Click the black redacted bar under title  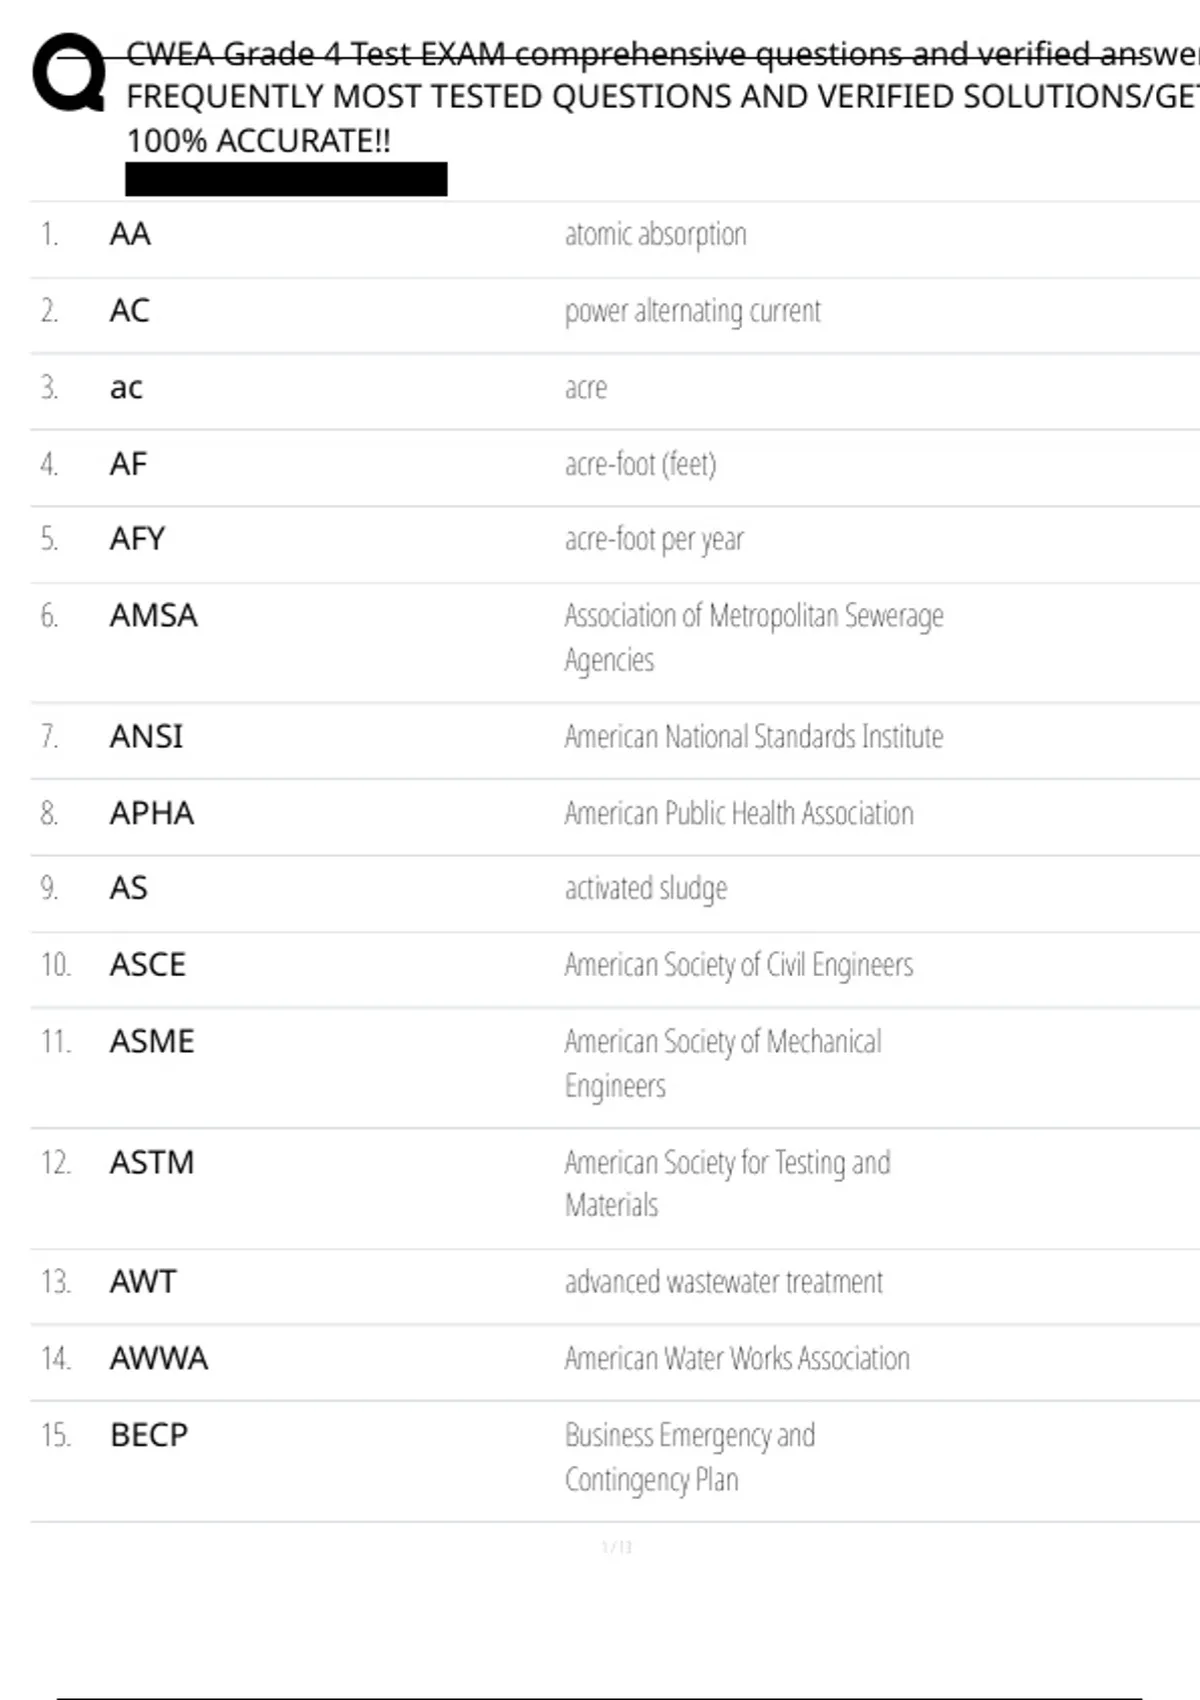286,179
